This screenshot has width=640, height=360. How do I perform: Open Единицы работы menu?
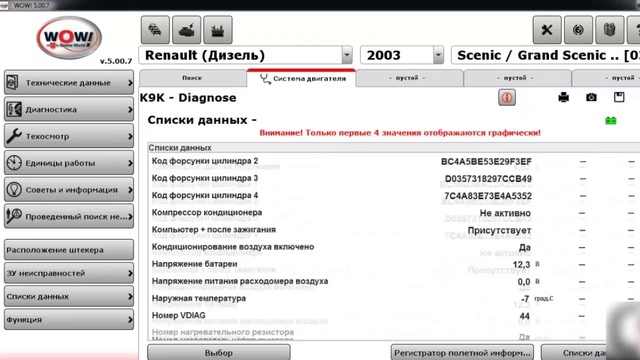(x=69, y=163)
